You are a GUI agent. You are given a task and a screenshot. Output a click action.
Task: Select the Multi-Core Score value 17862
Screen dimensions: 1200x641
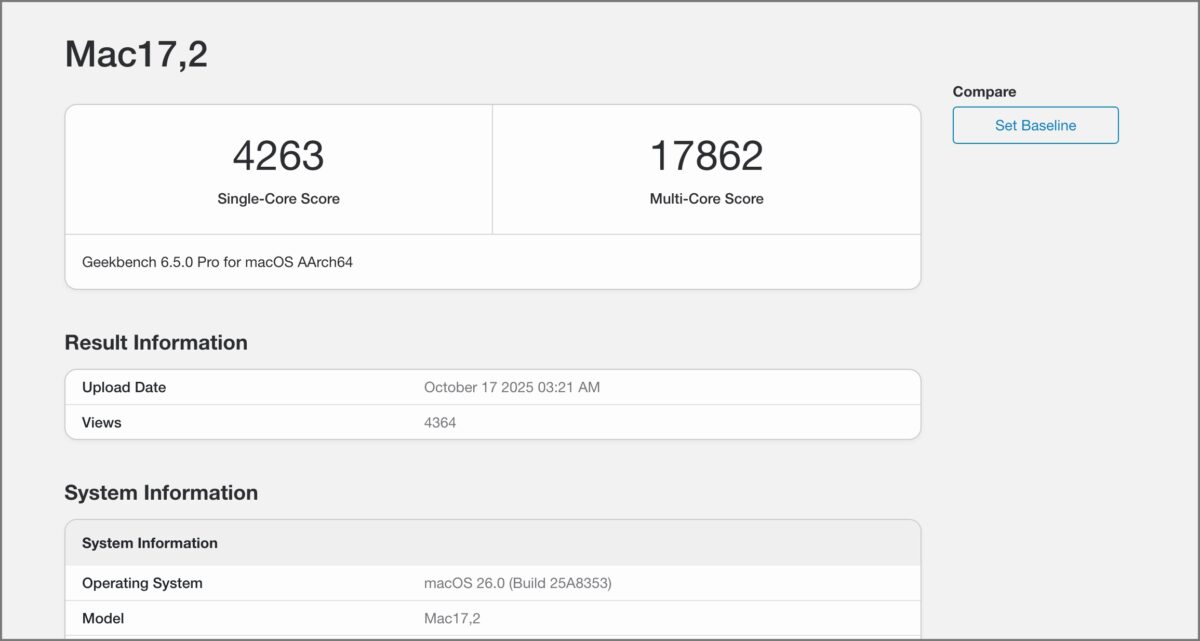pyautogui.click(x=707, y=155)
